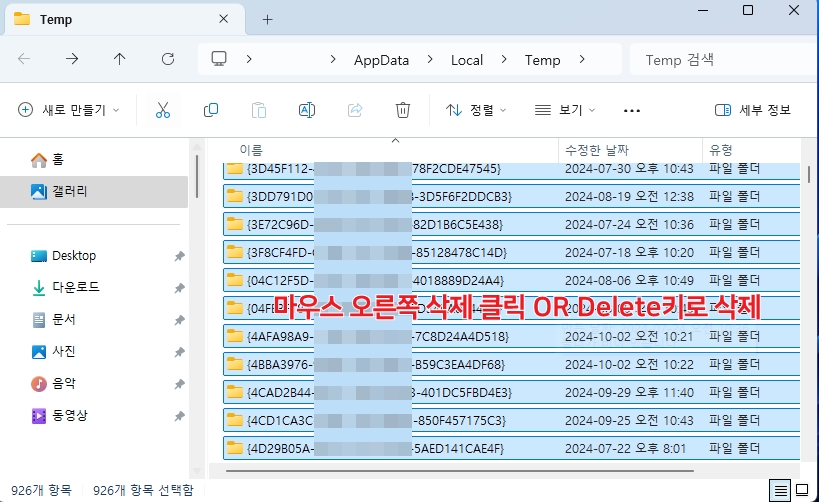Expand chevron after Temp in path
The image size is (819, 502).
tap(582, 59)
